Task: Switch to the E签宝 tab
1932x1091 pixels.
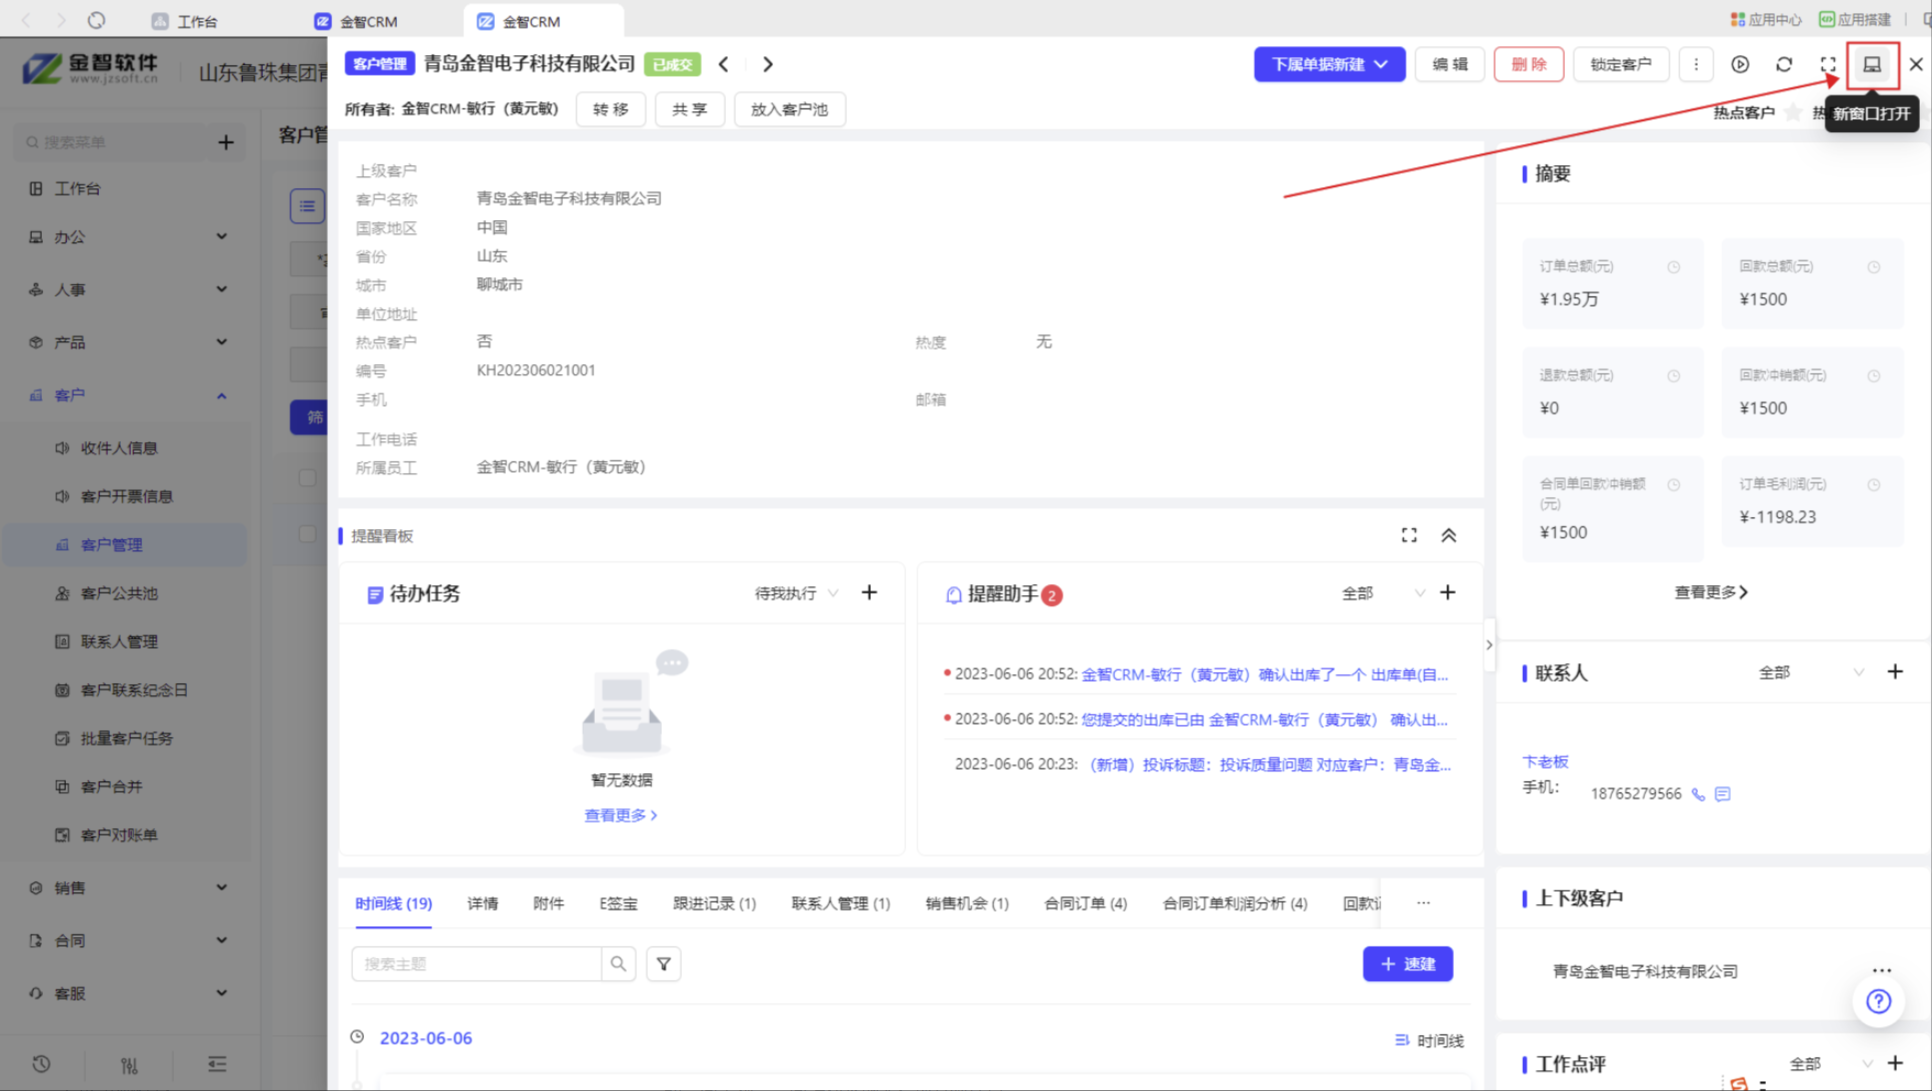Action: [x=618, y=903]
